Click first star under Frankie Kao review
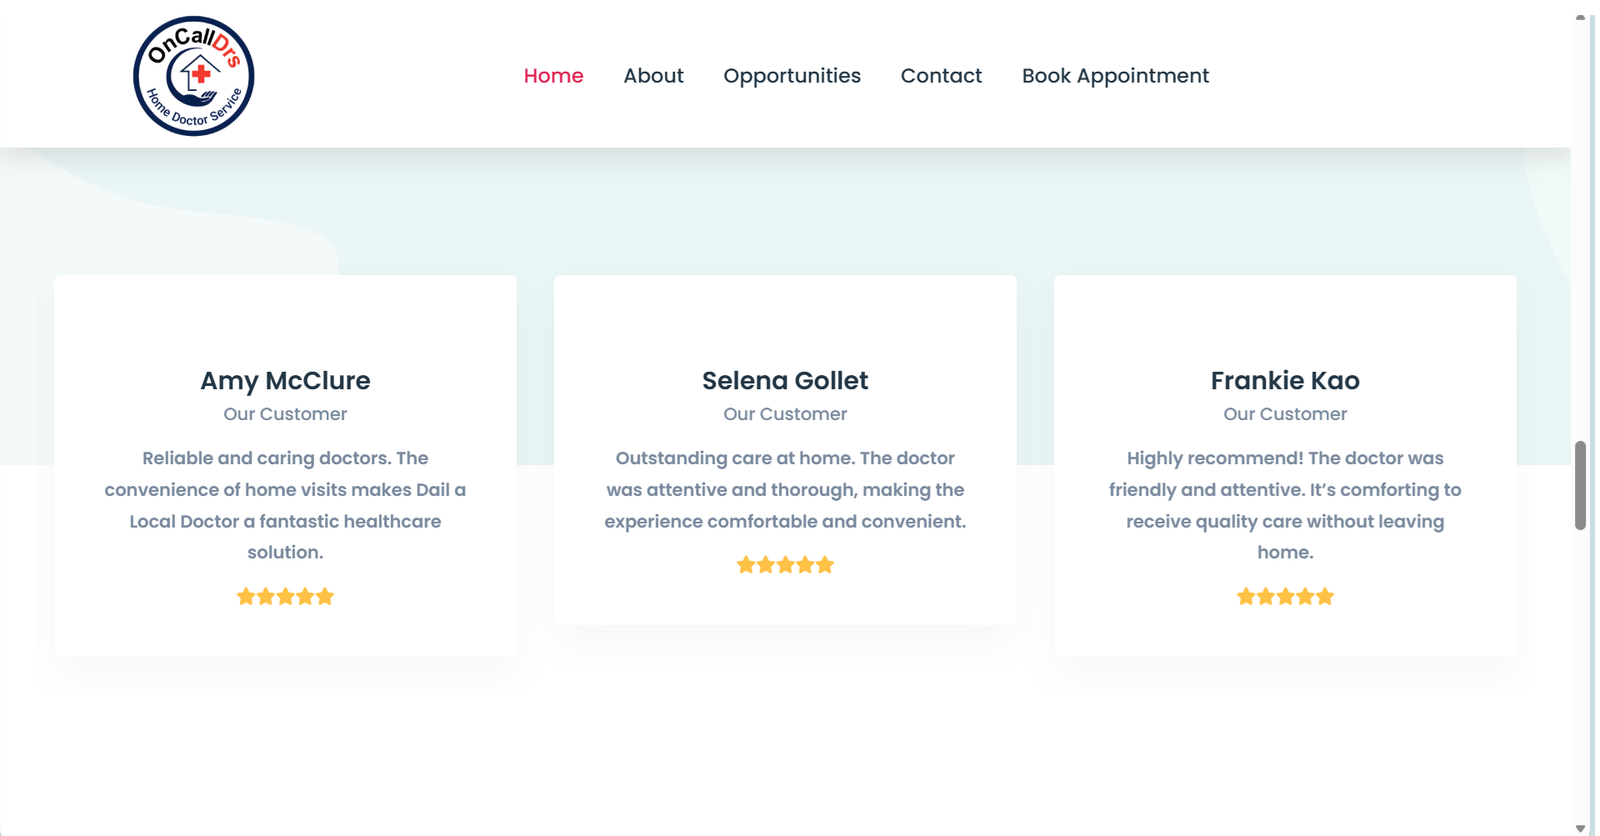This screenshot has height=836, width=1600. [1246, 597]
